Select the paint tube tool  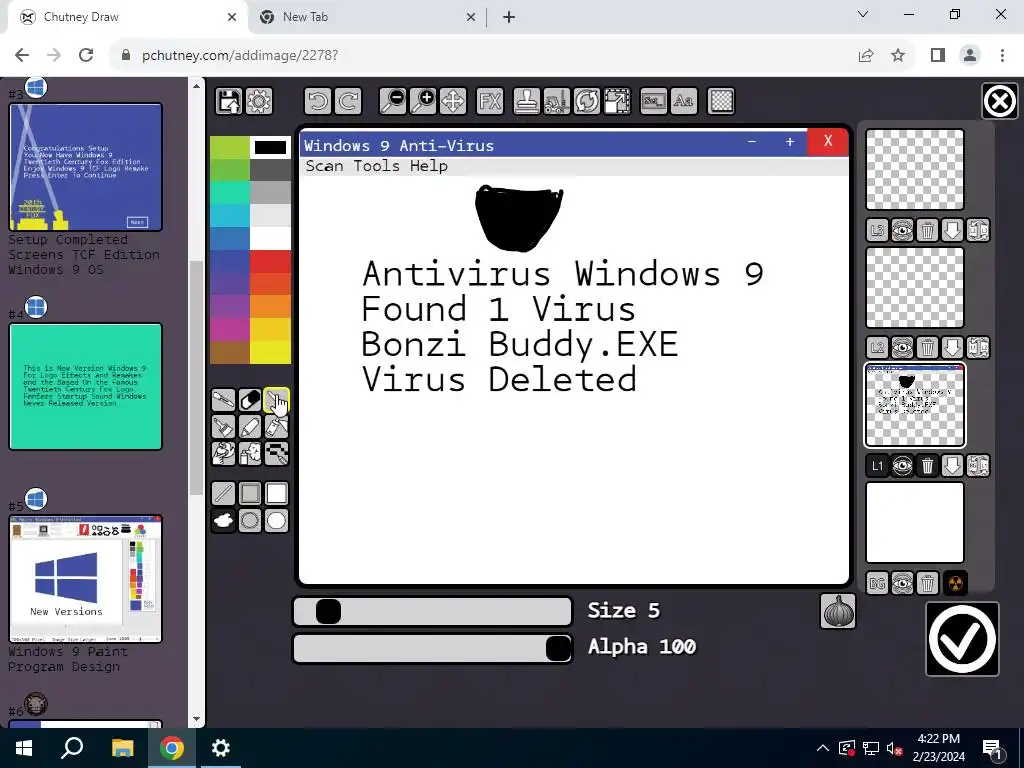pos(276,426)
